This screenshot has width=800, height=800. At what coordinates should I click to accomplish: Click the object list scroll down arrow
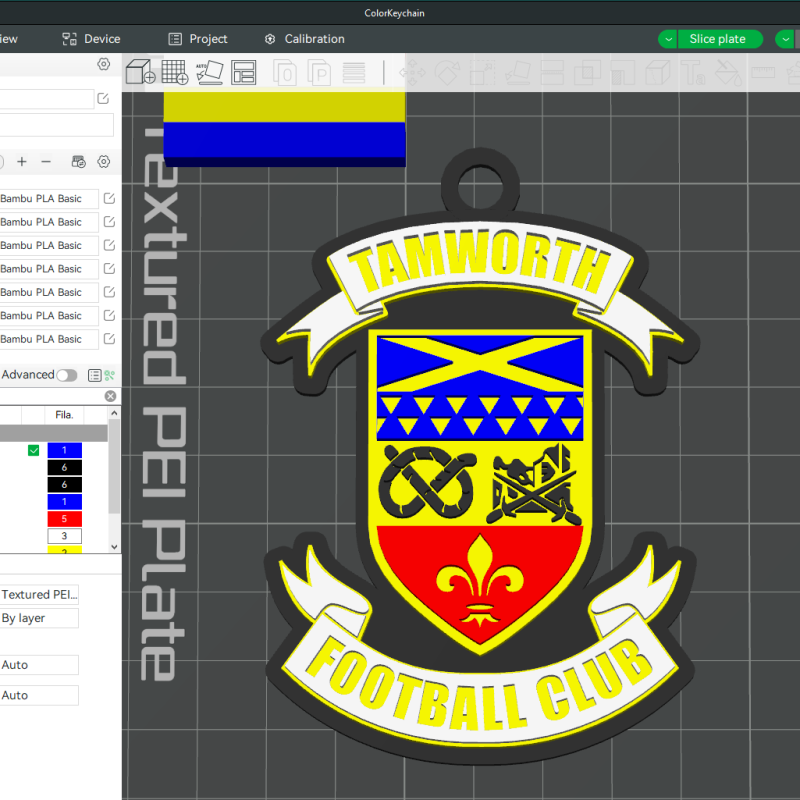tap(114, 547)
